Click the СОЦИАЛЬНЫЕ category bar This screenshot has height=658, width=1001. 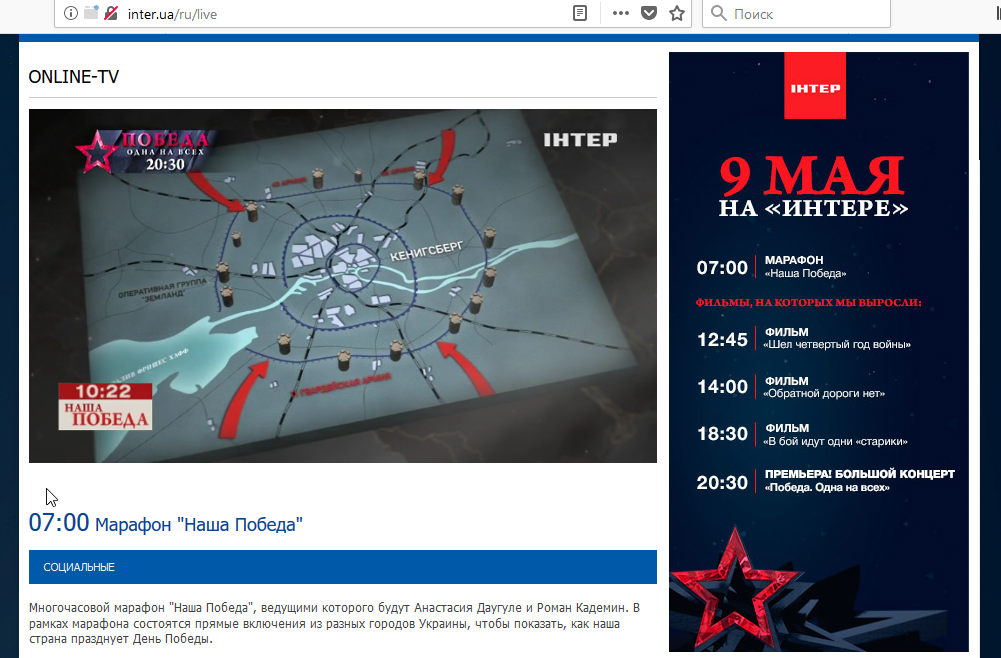tap(343, 567)
